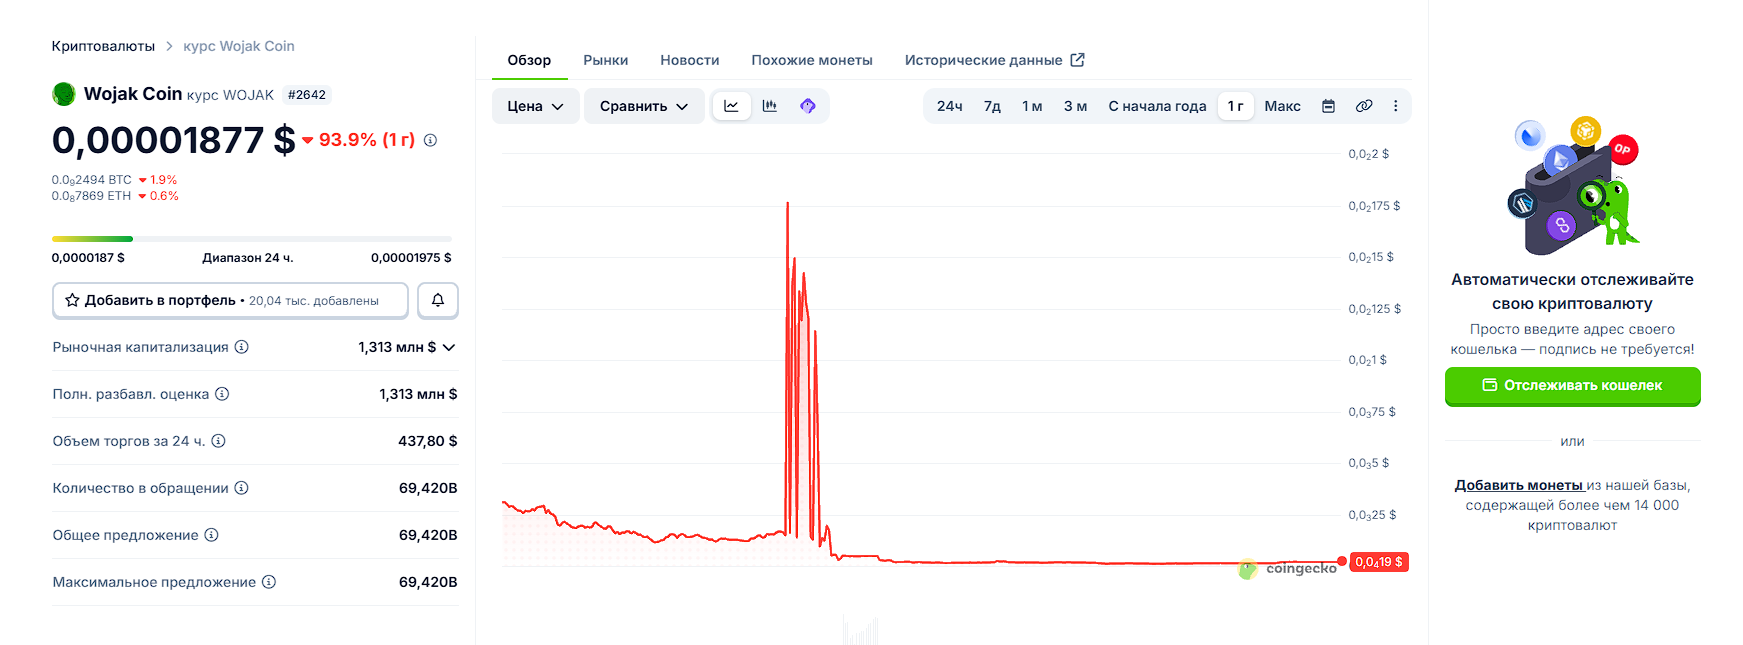Open the Рынки tab
Screen dimensions: 1743x645
(606, 60)
